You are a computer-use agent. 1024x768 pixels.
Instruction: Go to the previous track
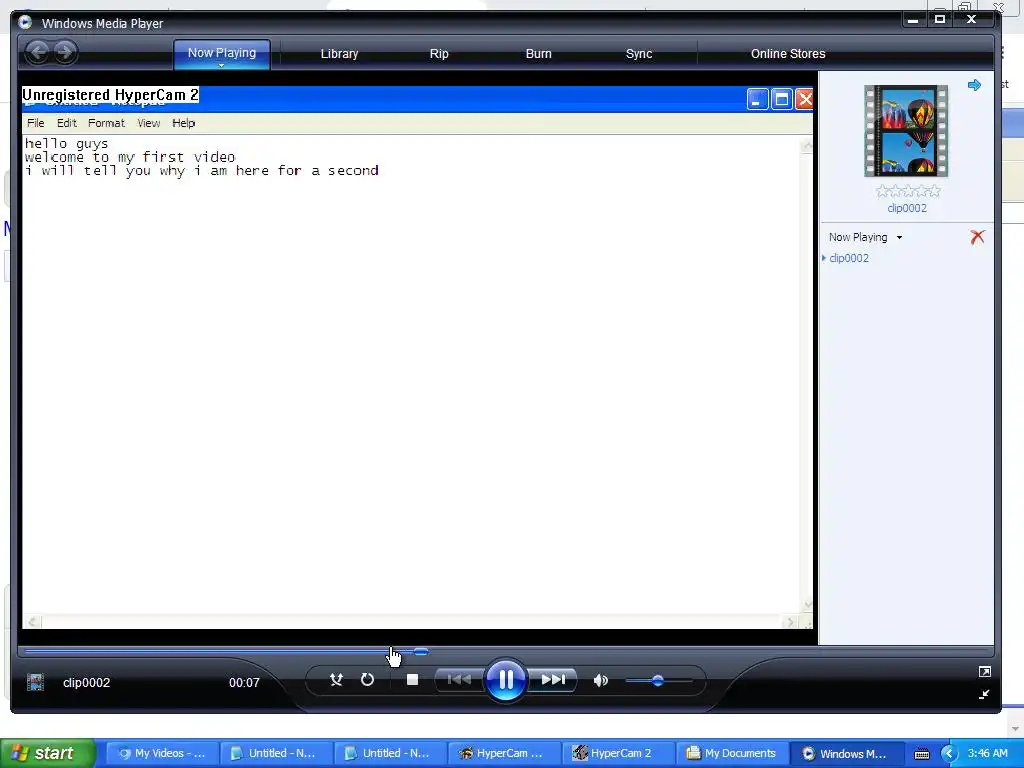pos(459,680)
